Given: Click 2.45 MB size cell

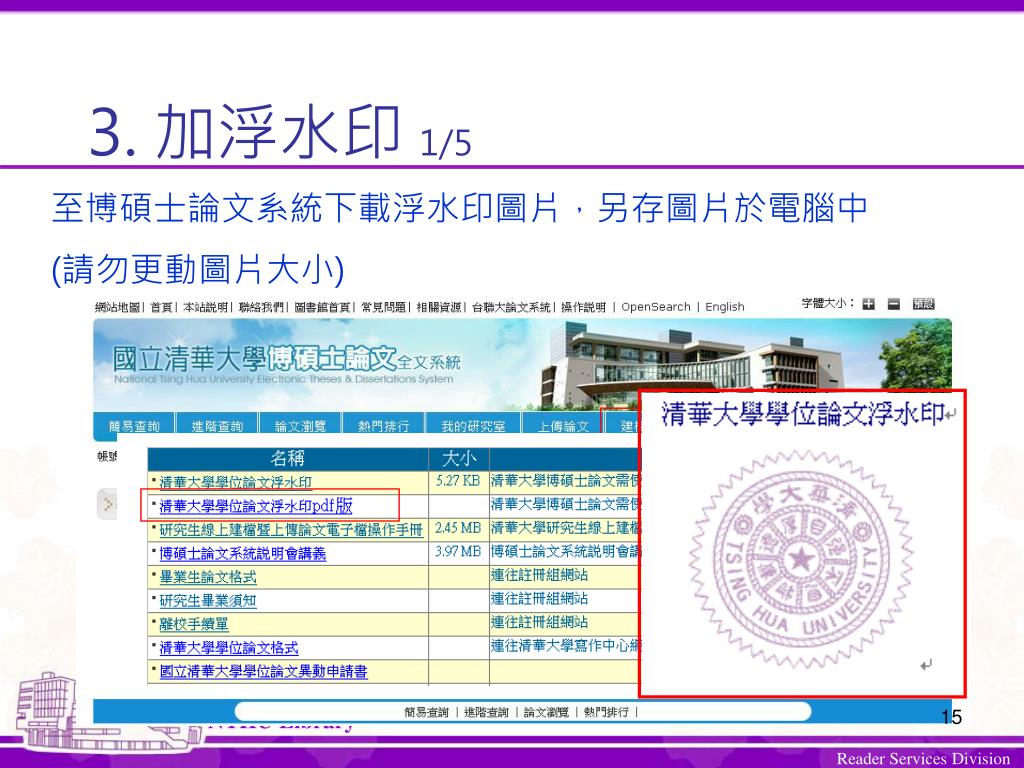Looking at the screenshot, I should (x=458, y=528).
